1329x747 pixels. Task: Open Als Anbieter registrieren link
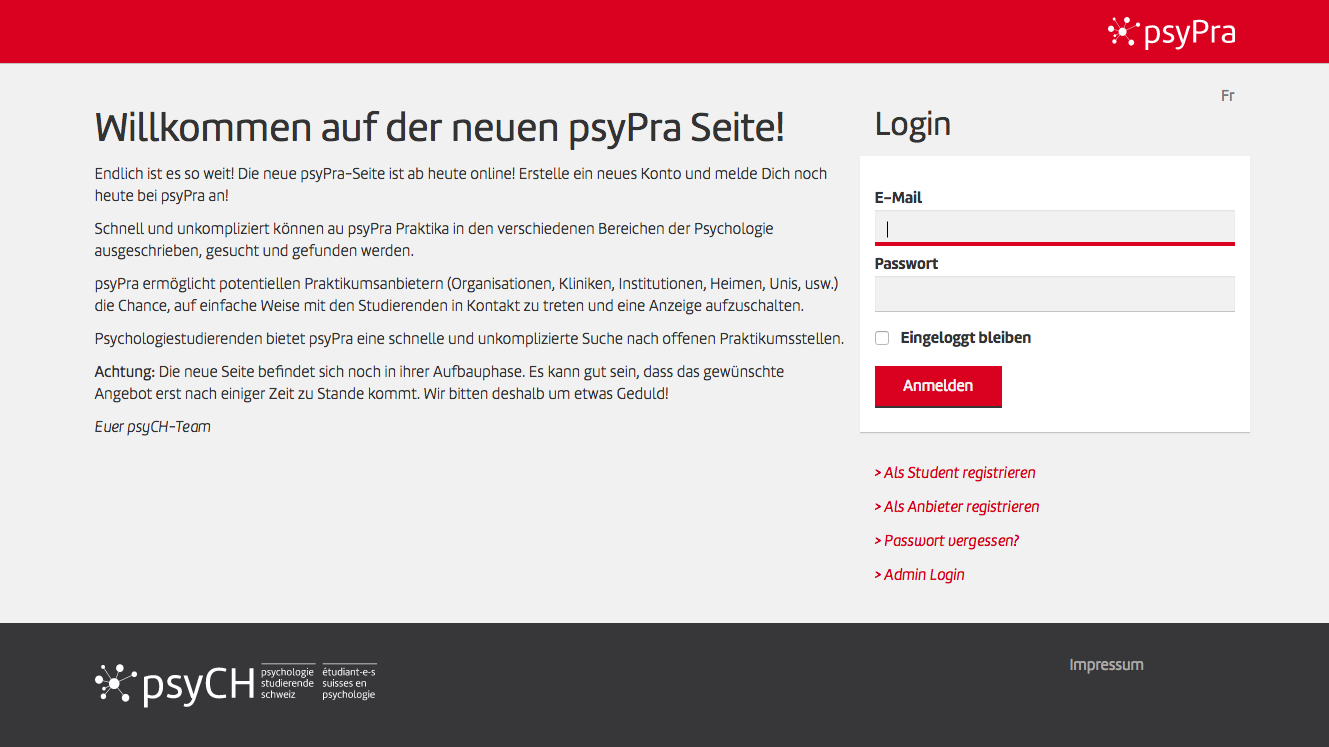tap(957, 507)
